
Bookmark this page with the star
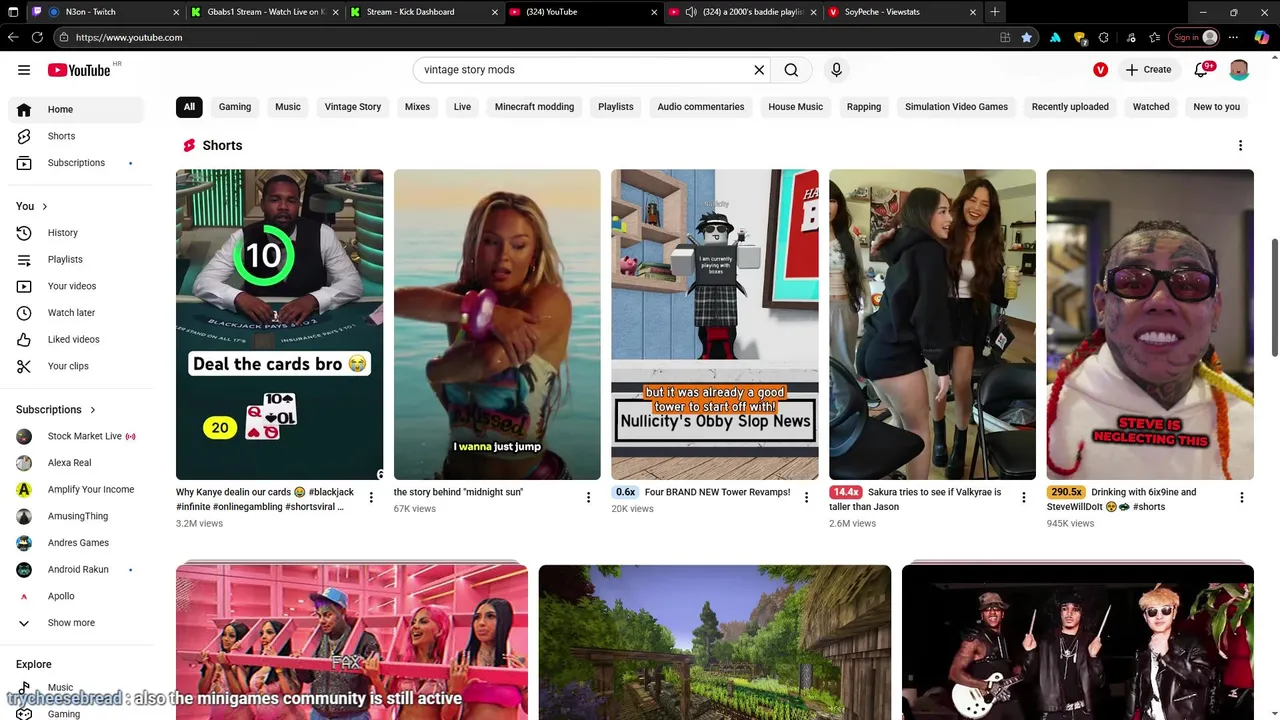[x=1027, y=37]
